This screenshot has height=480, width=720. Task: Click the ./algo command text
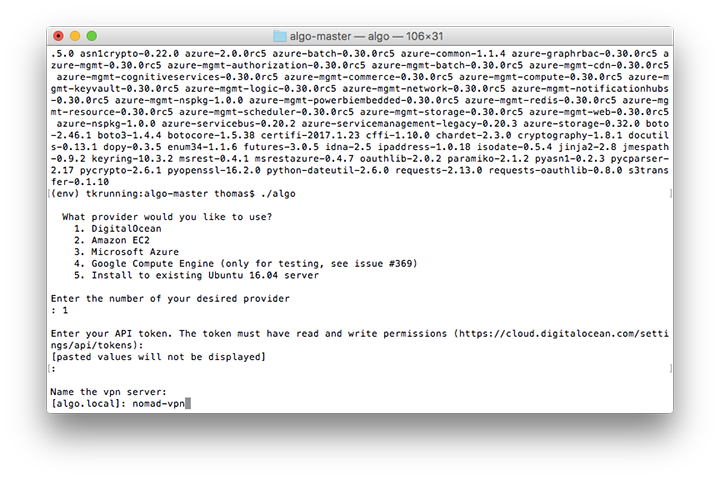(x=278, y=193)
